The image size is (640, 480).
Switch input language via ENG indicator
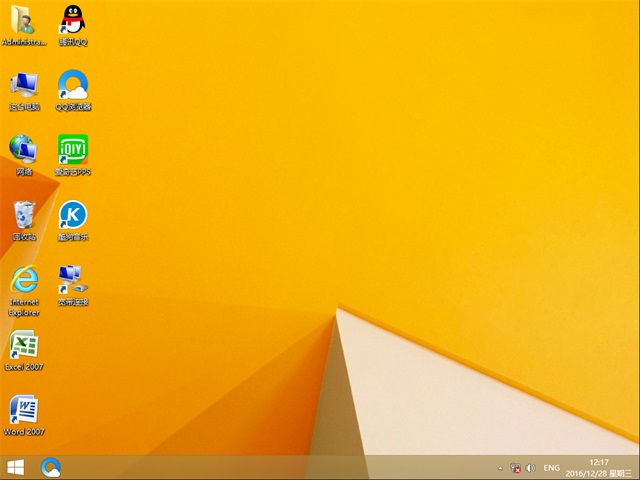552,468
